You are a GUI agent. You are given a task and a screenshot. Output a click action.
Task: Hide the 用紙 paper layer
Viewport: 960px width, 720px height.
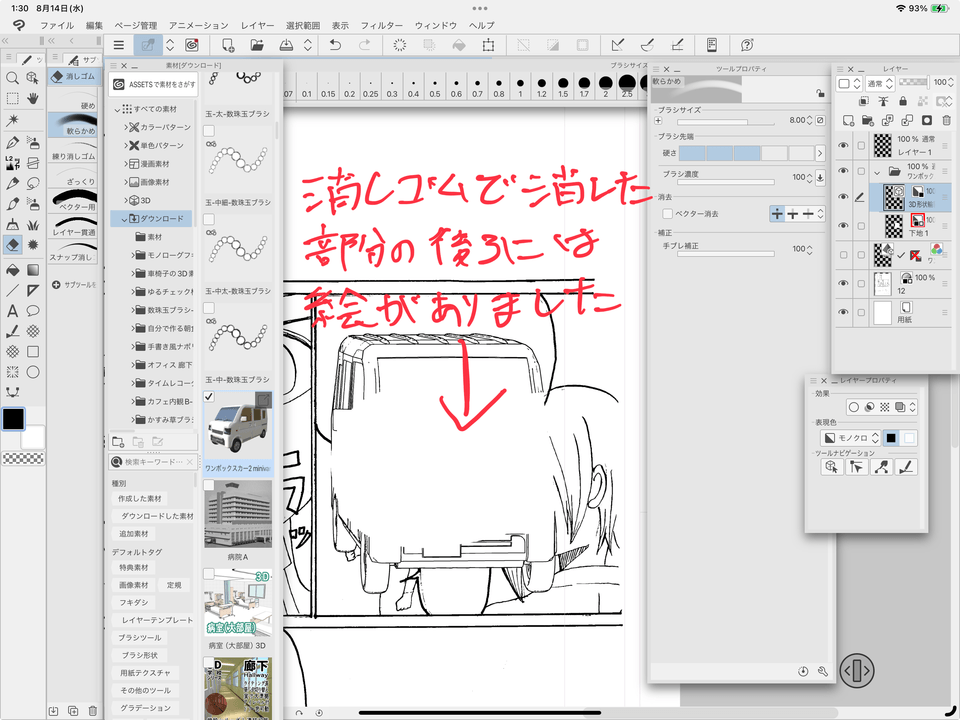click(x=843, y=312)
